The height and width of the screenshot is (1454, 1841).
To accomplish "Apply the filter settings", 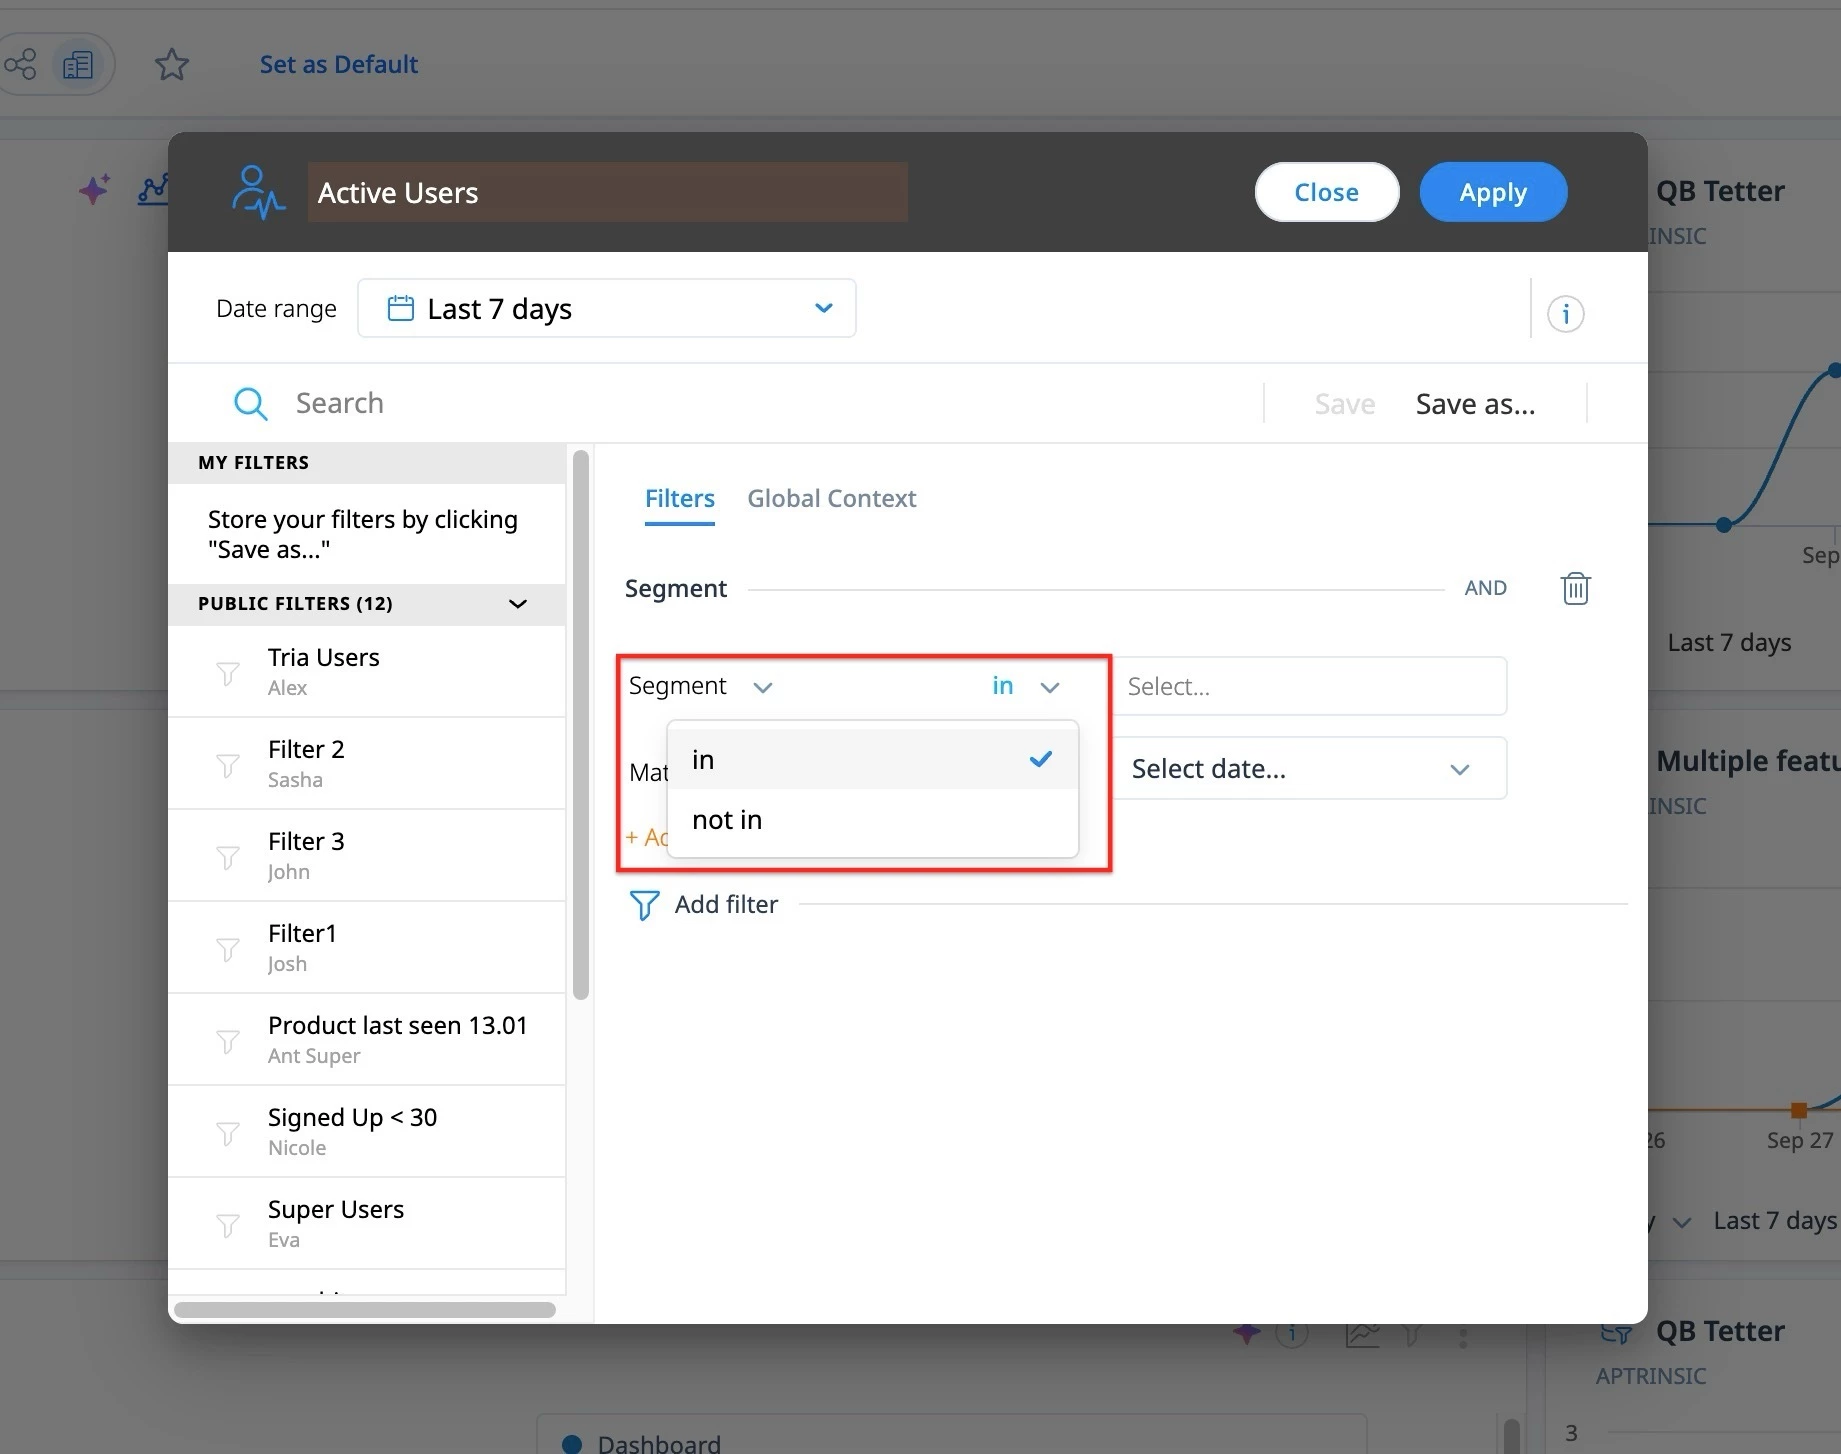I will pos(1493,192).
